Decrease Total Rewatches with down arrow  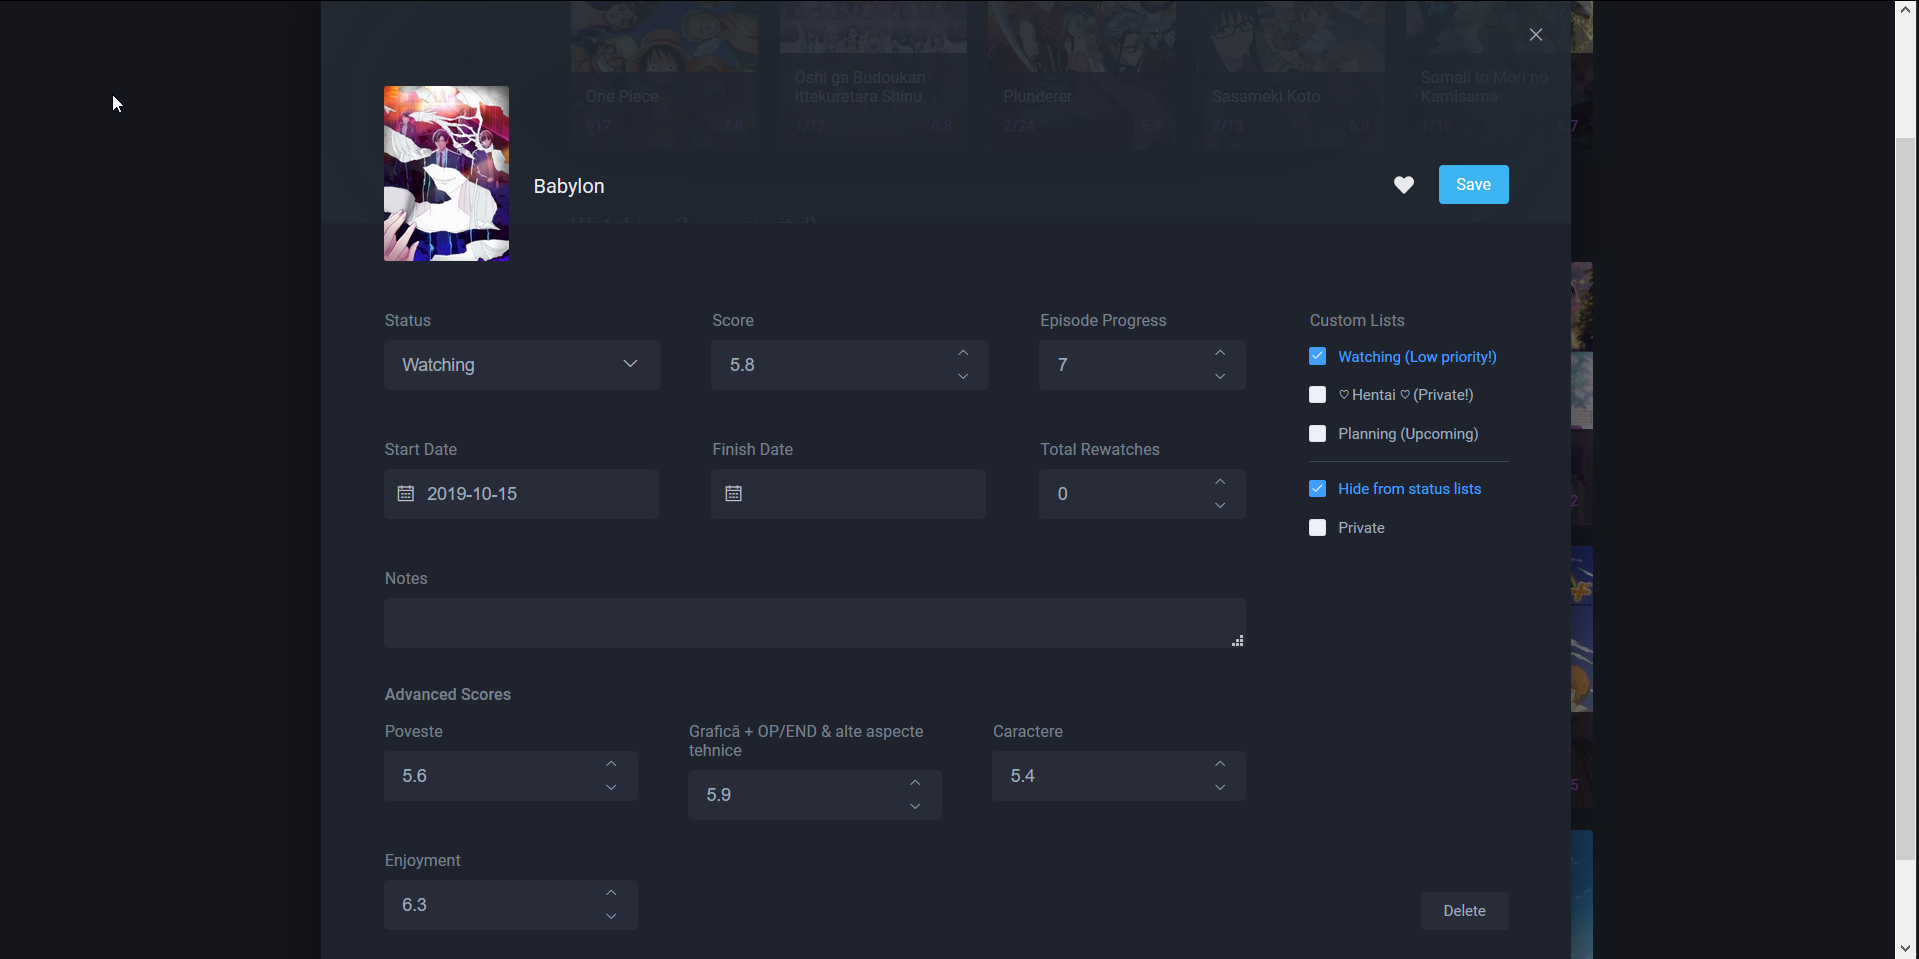click(x=1220, y=506)
